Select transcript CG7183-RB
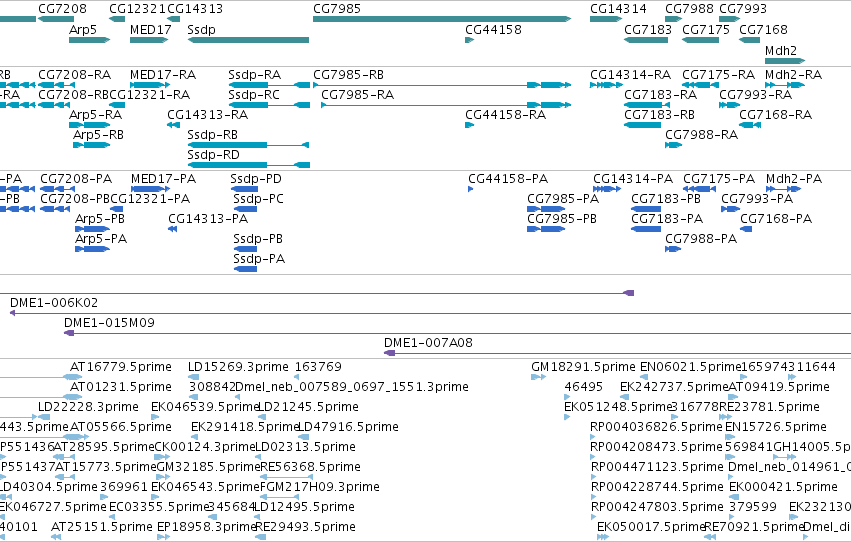The image size is (851, 542). (643, 125)
